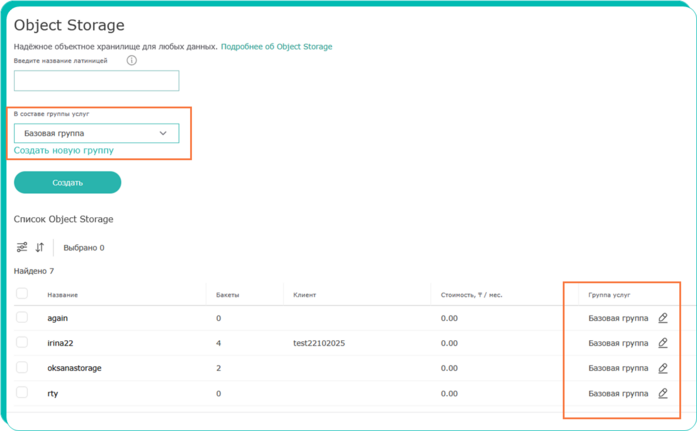Focus the storage name input field
The width and height of the screenshot is (697, 431).
96,81
